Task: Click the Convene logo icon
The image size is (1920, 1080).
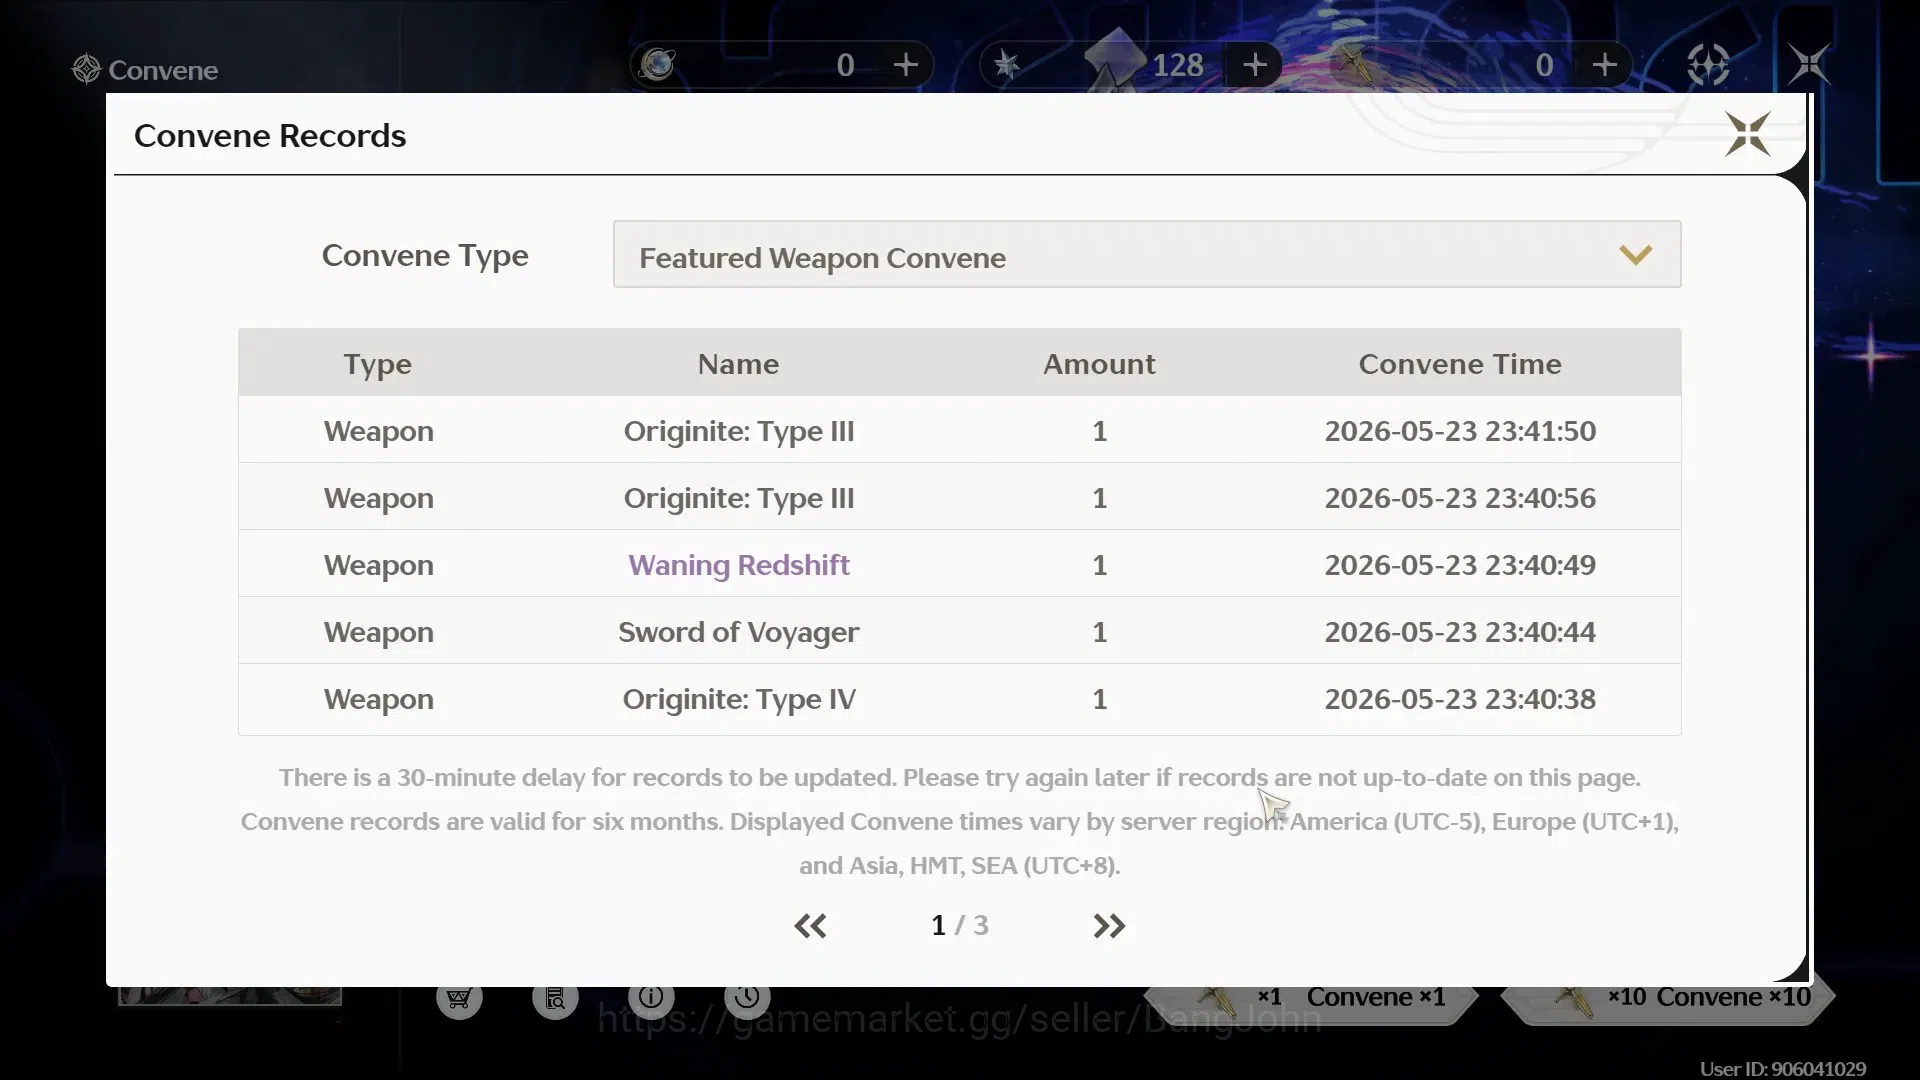Action: [x=87, y=69]
